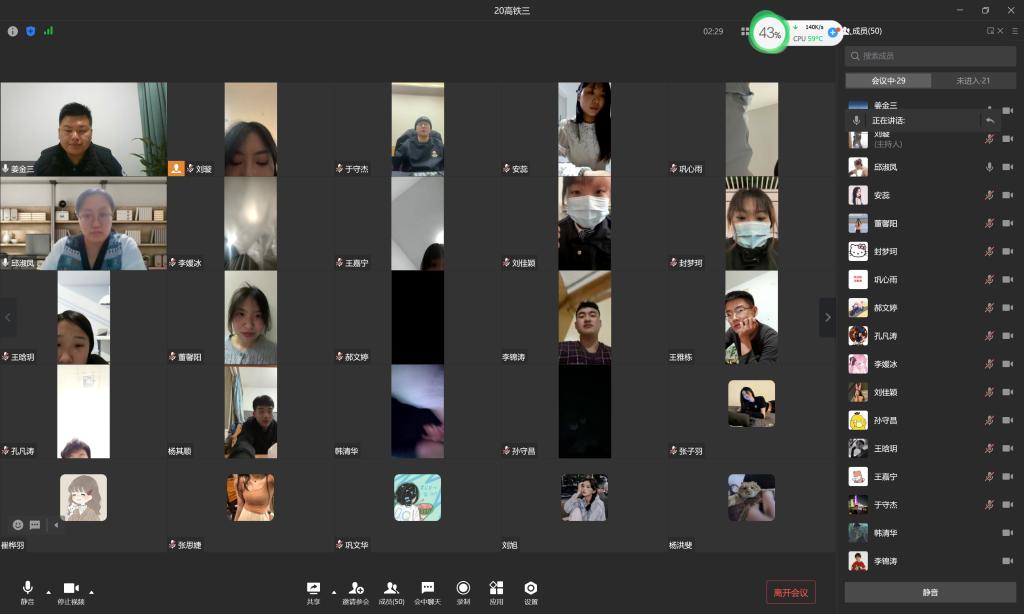The width and height of the screenshot is (1024, 614).
Task: Switch layout using the grid view icon
Action: 744,31
